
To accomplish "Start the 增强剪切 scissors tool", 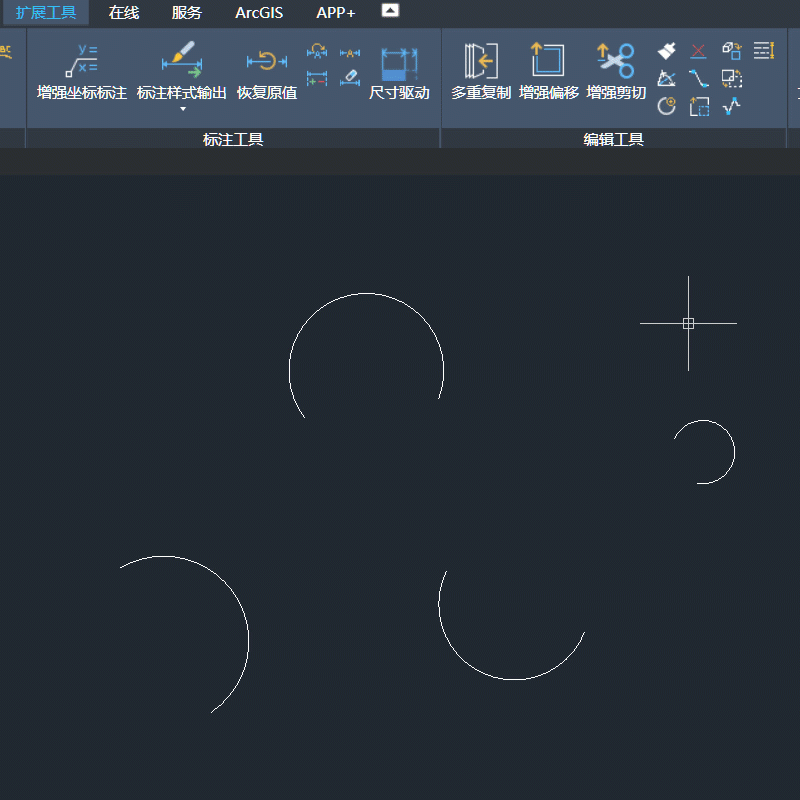I will click(x=616, y=72).
